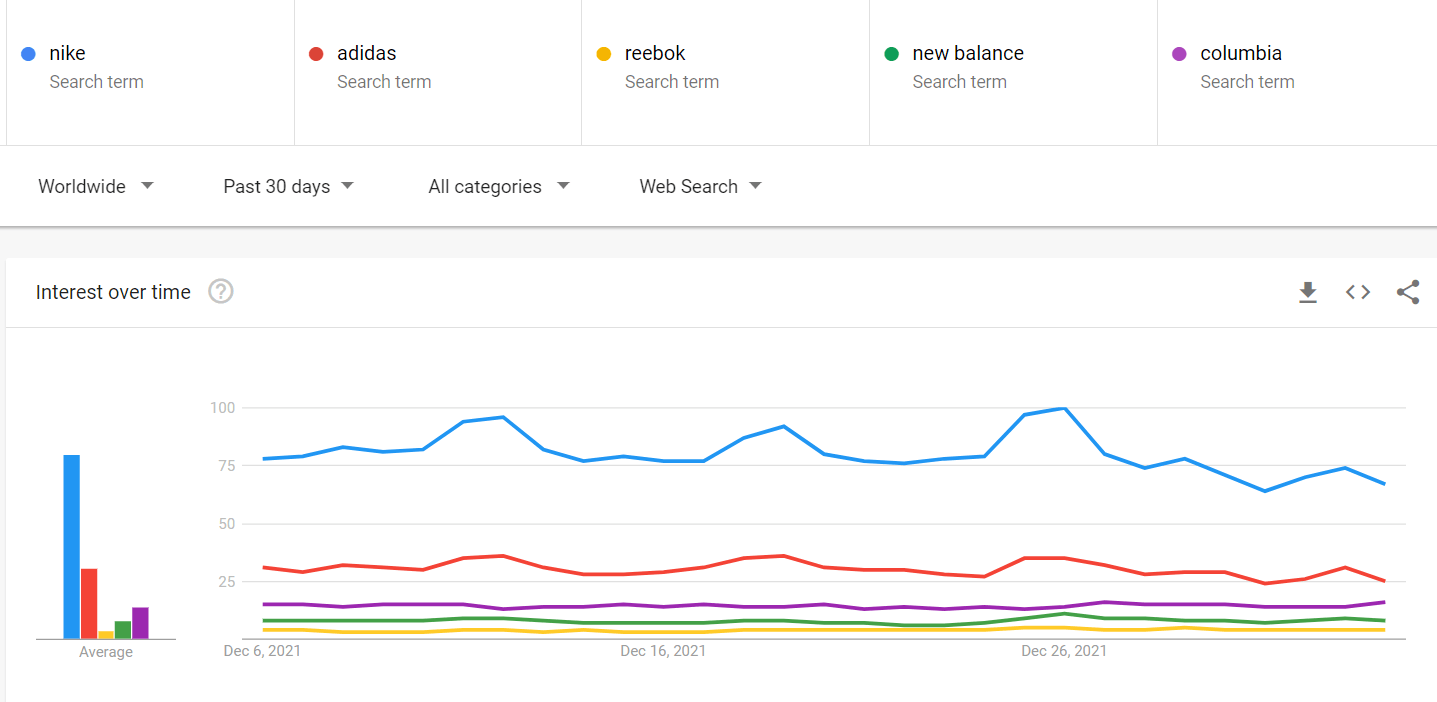1437x702 pixels.
Task: Click the purple columbia color dot
Action: pos(1180,54)
